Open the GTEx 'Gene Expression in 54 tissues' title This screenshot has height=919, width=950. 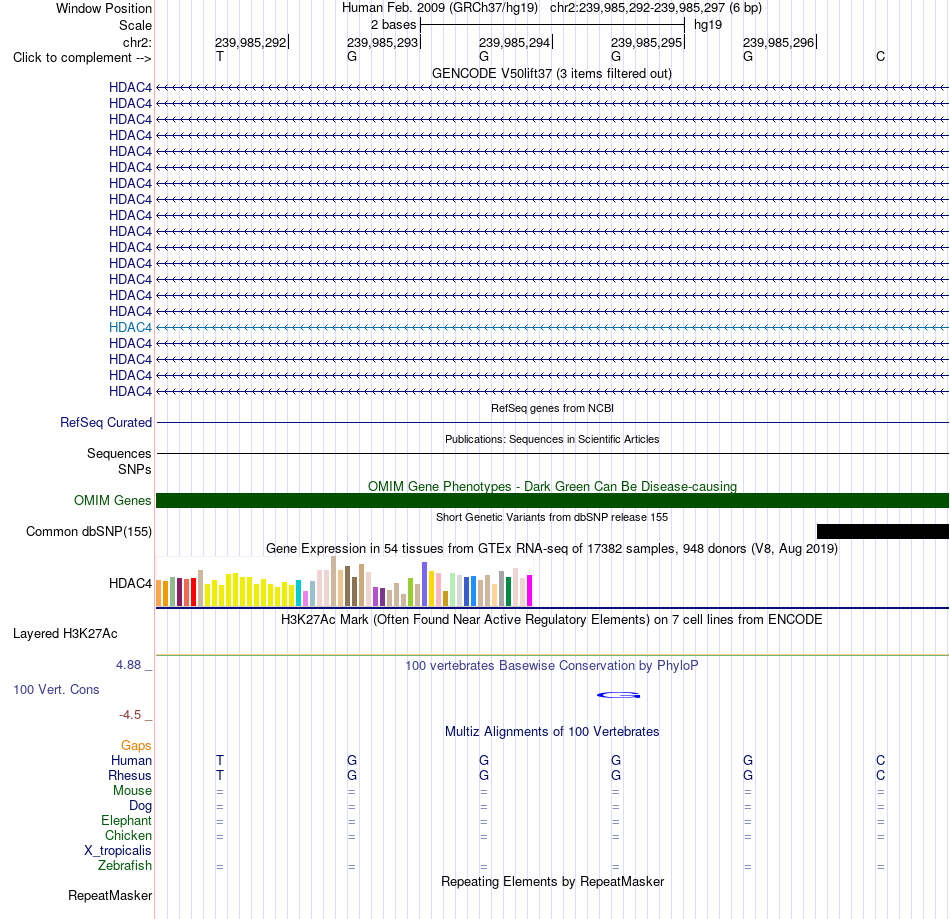click(552, 548)
